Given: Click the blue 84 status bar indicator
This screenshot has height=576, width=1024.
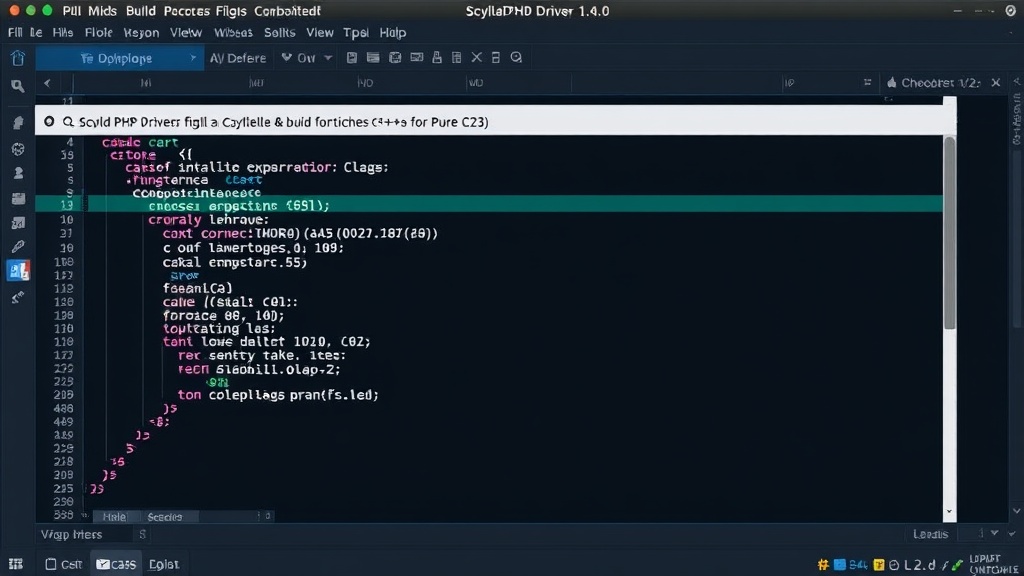Looking at the screenshot, I should point(850,564).
